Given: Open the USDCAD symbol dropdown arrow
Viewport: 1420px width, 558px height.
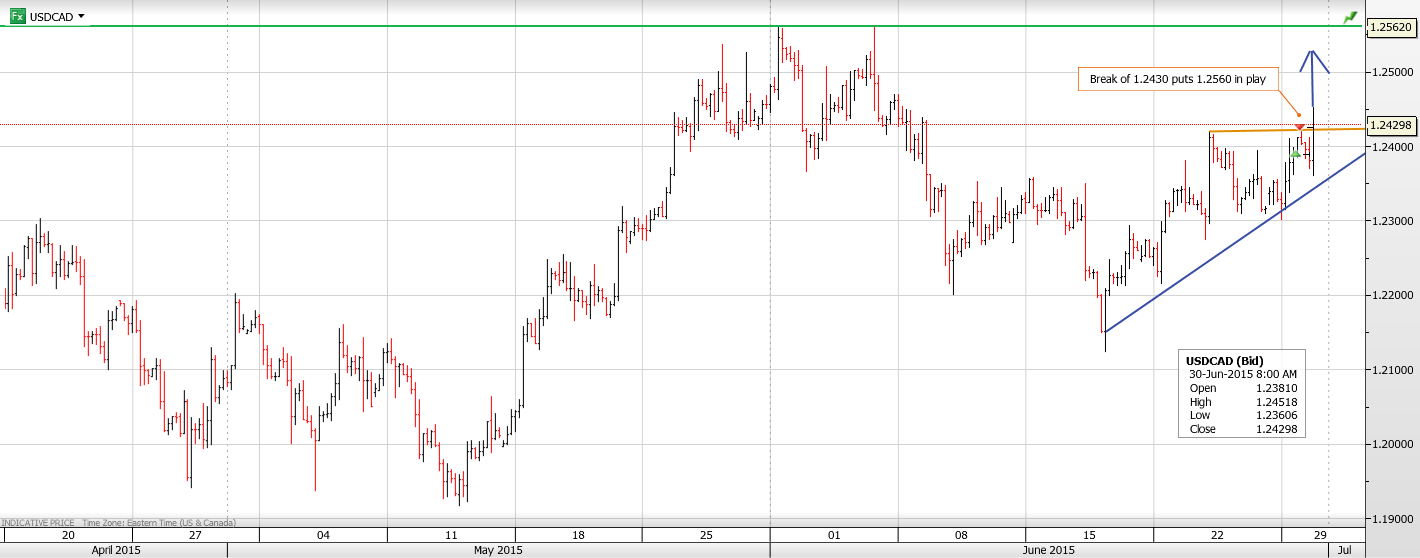Looking at the screenshot, I should point(81,17).
